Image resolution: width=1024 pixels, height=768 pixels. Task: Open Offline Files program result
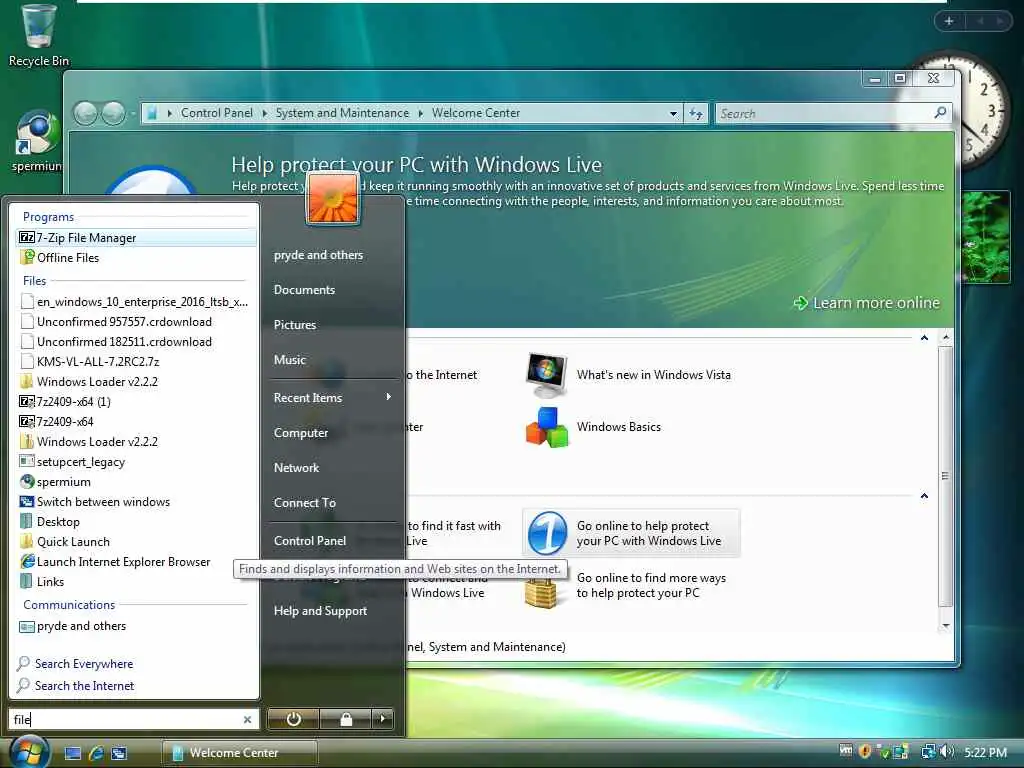tap(135, 257)
